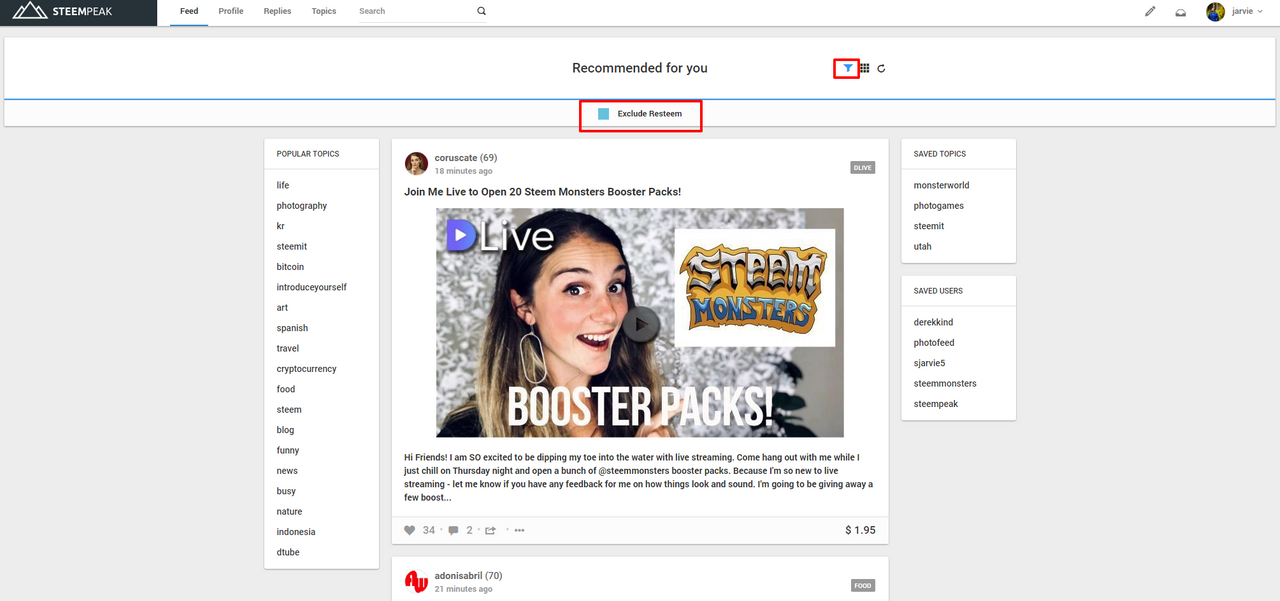
Task: Select the popular topic 'blog'
Action: point(286,430)
